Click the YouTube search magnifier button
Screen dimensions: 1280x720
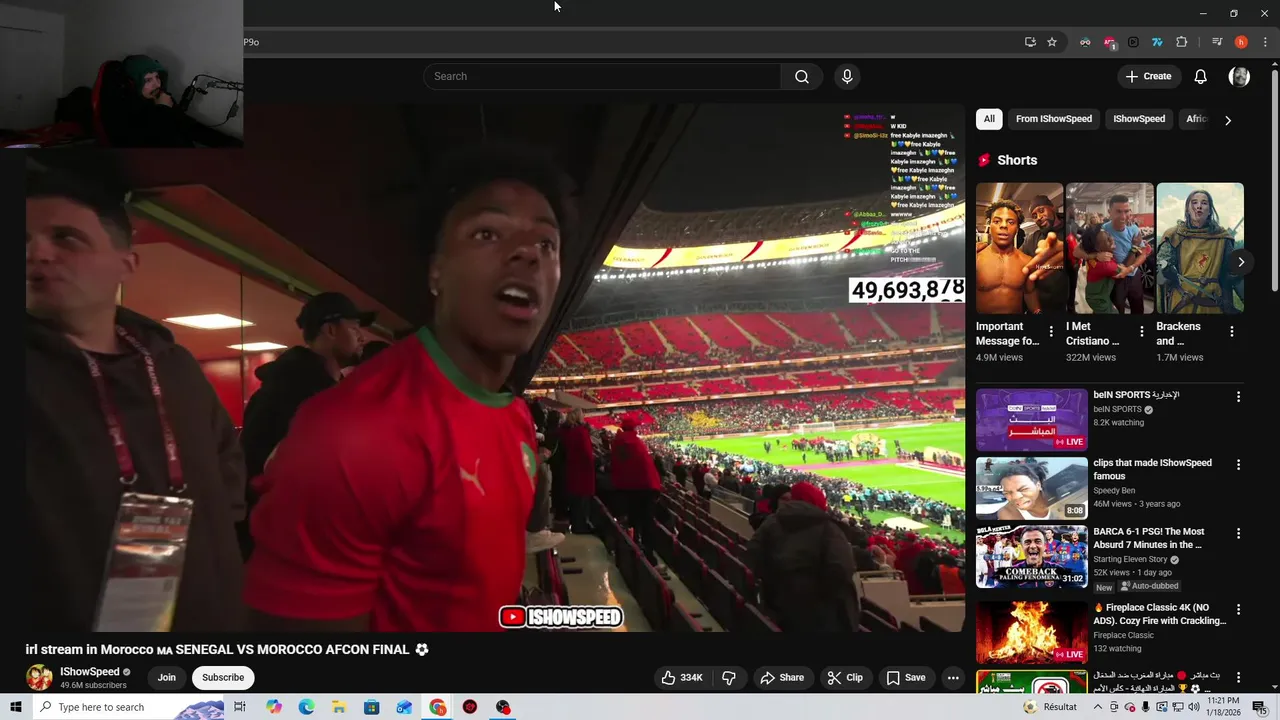click(801, 76)
